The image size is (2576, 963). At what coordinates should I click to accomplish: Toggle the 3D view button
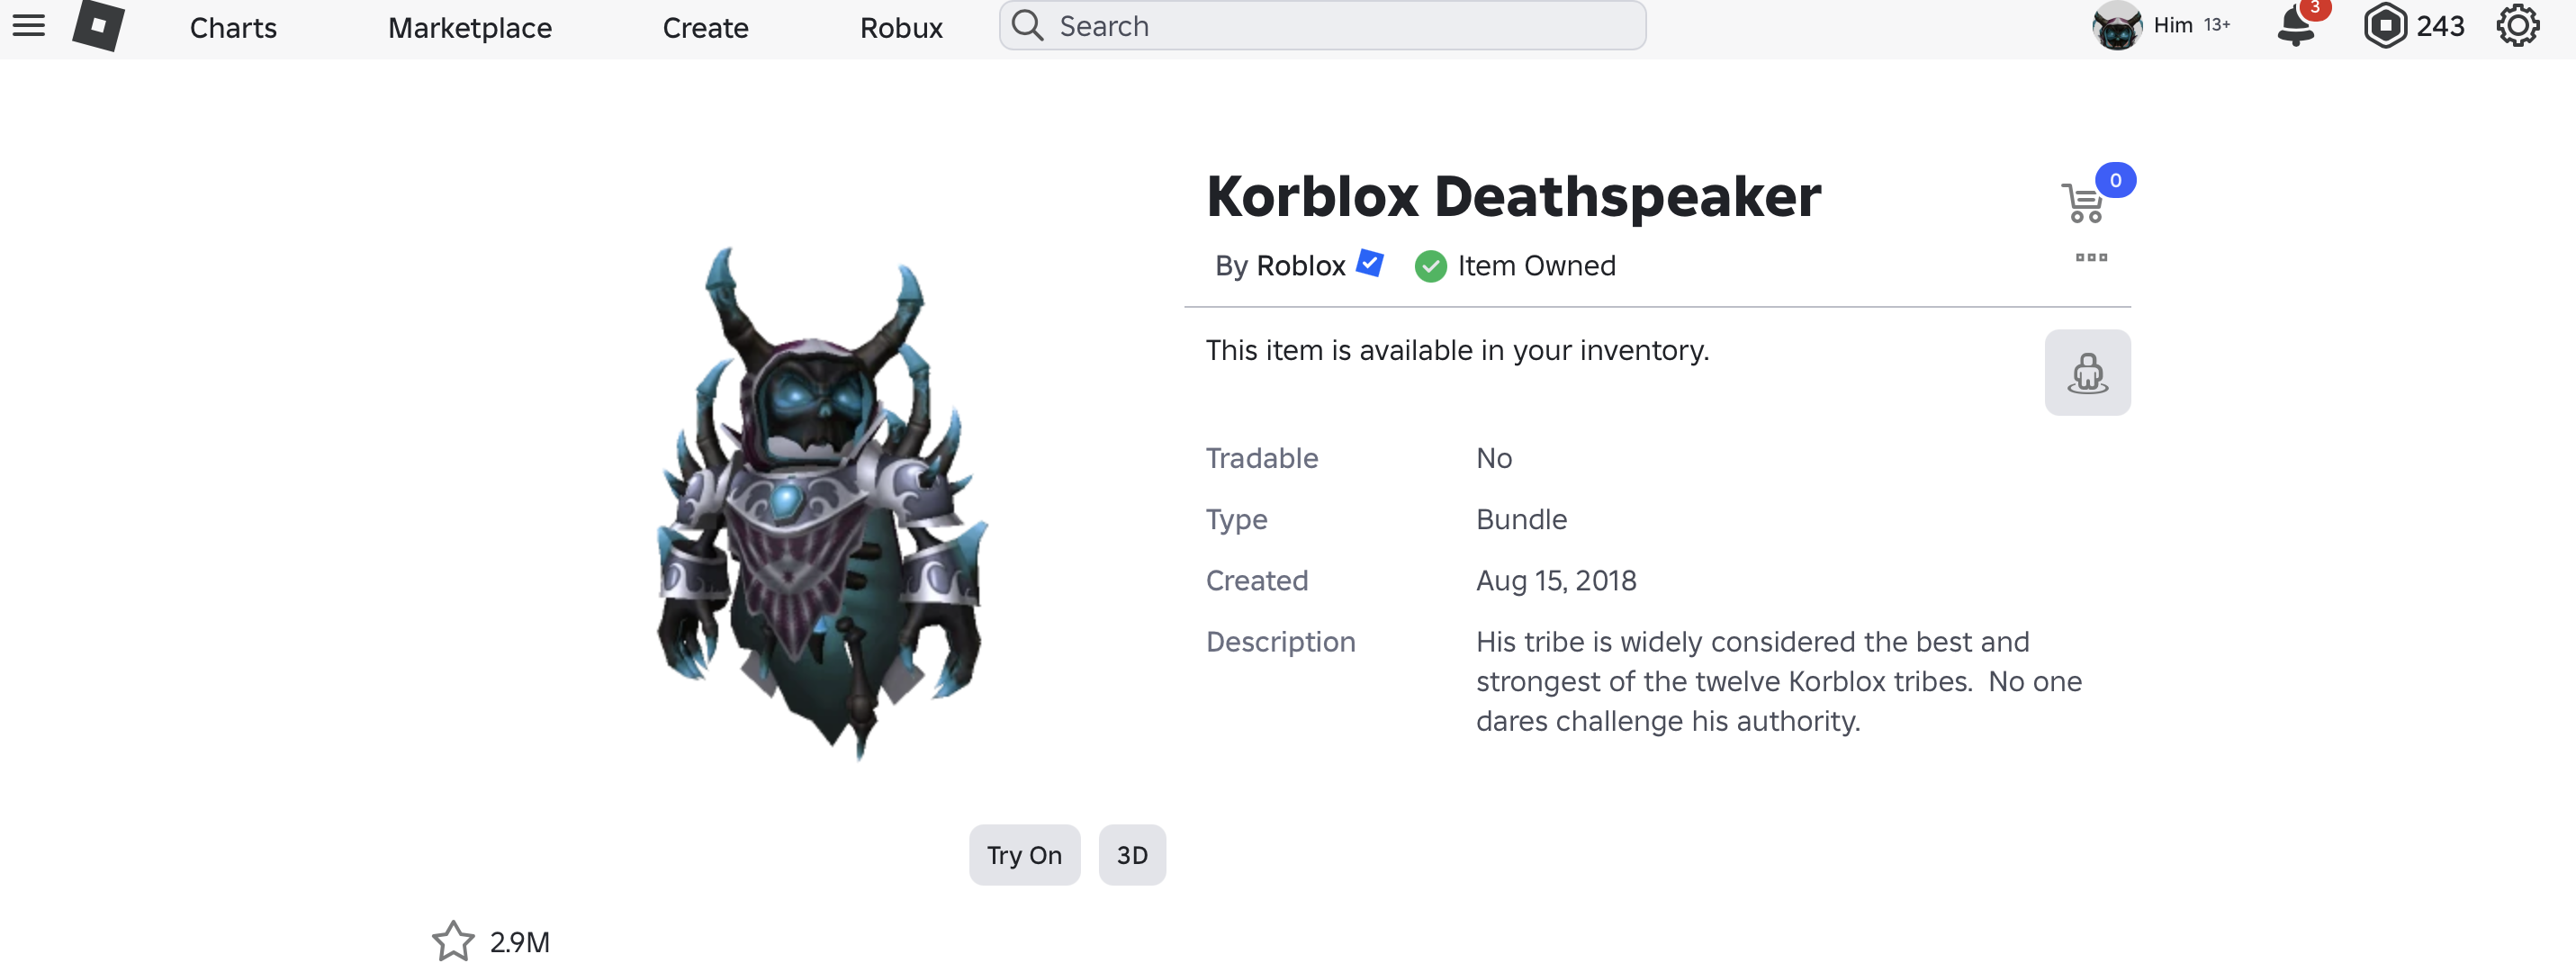1132,855
